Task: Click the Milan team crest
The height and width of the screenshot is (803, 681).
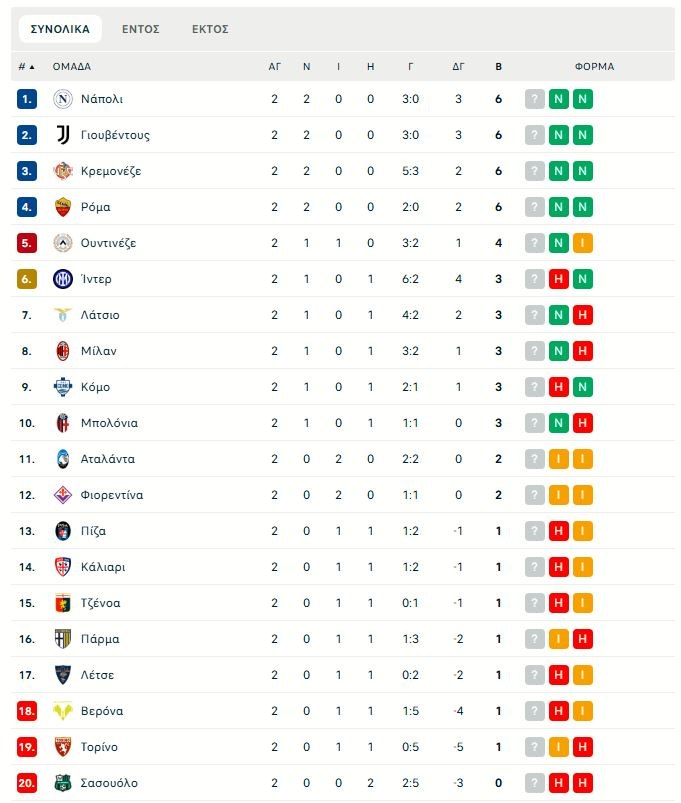Action: pos(63,351)
